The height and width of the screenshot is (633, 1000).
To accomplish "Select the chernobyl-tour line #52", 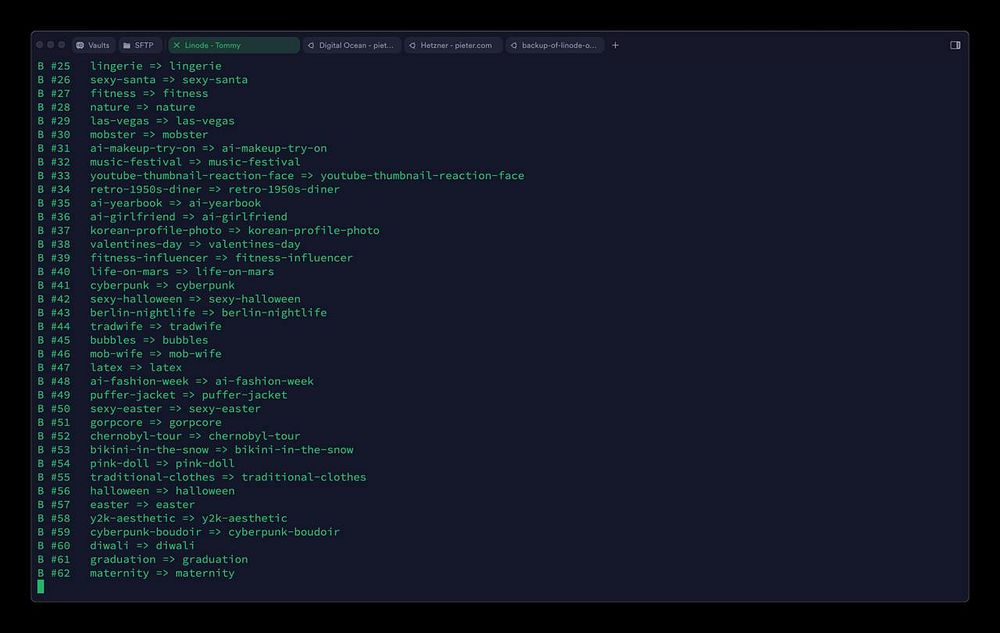I will [168, 436].
